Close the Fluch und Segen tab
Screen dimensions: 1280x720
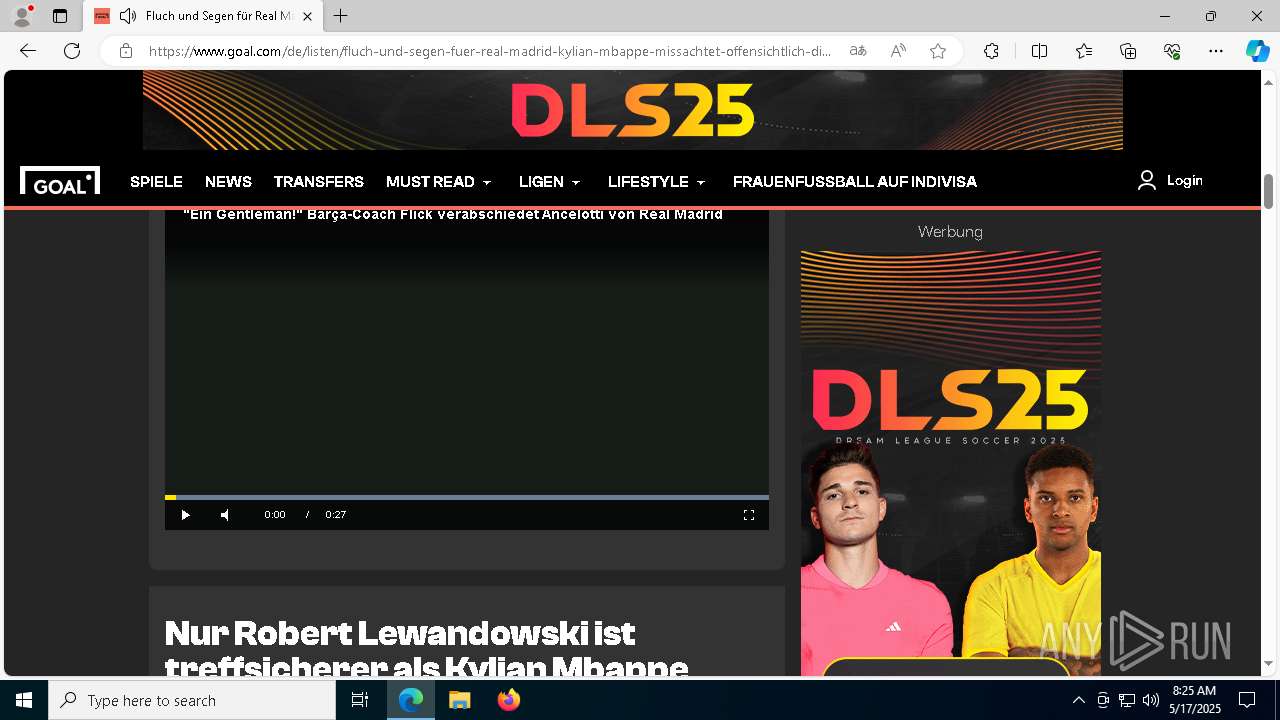coord(307,16)
